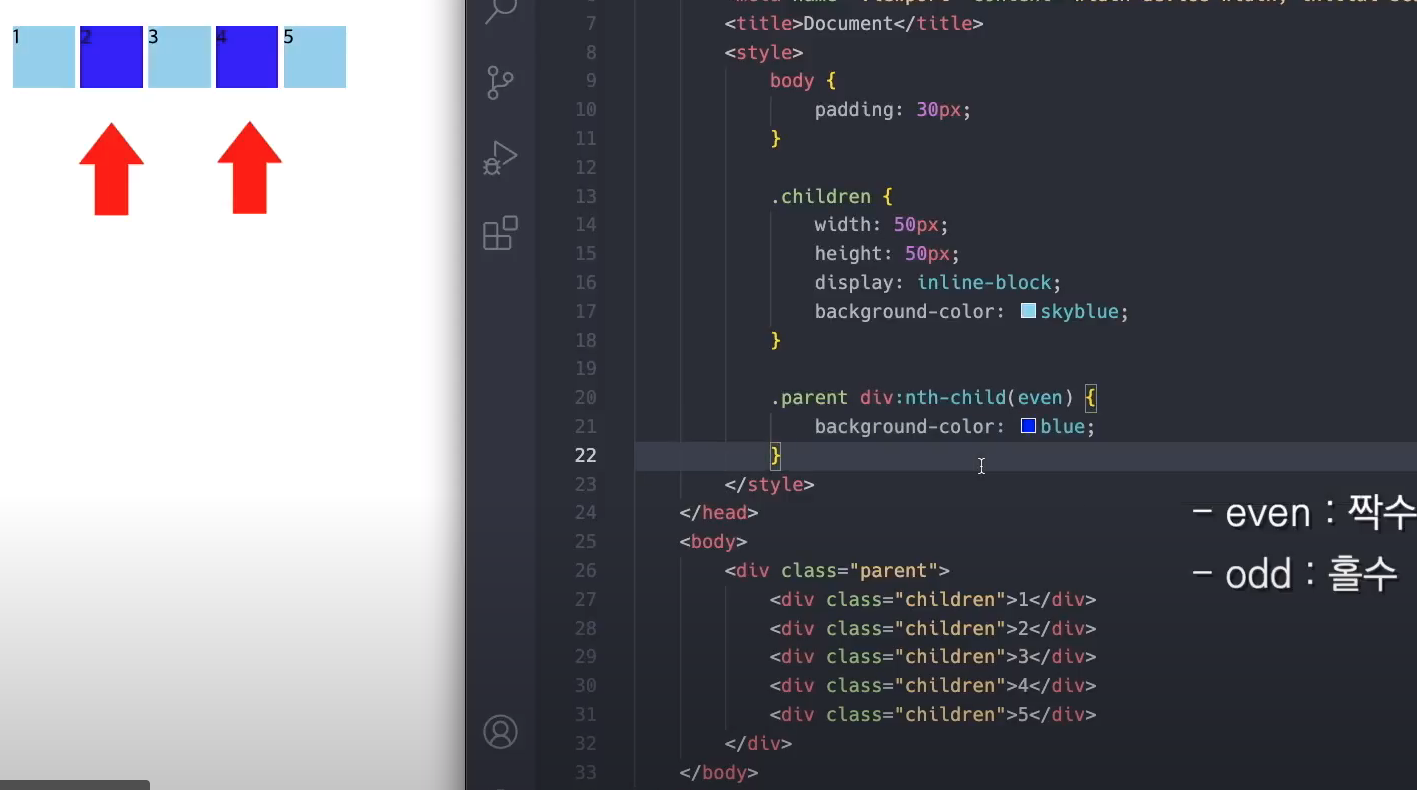Click the opening <style> tag

coord(764,52)
